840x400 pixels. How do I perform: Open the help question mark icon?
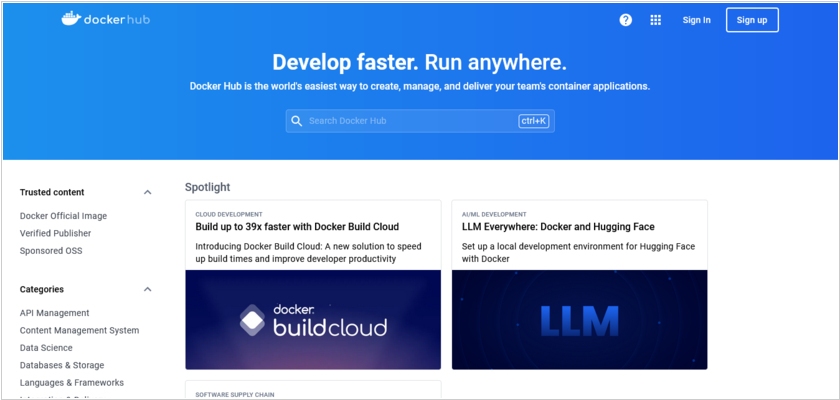tap(626, 20)
